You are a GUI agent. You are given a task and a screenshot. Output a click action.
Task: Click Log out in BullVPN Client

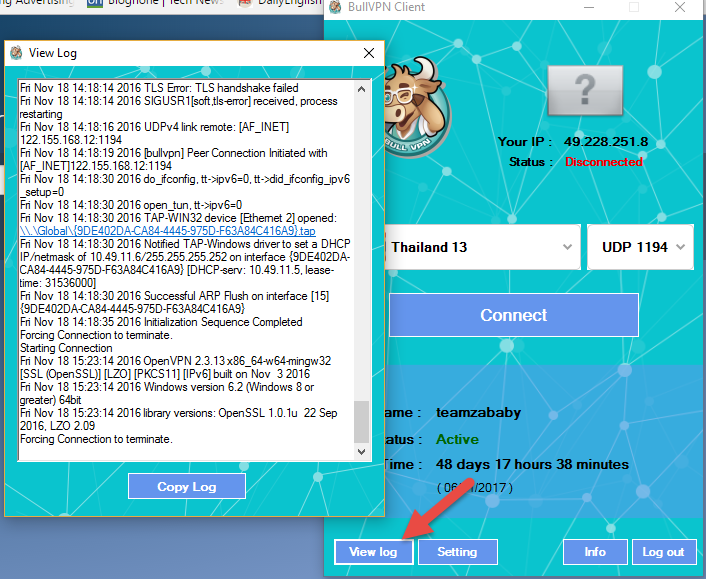point(663,552)
